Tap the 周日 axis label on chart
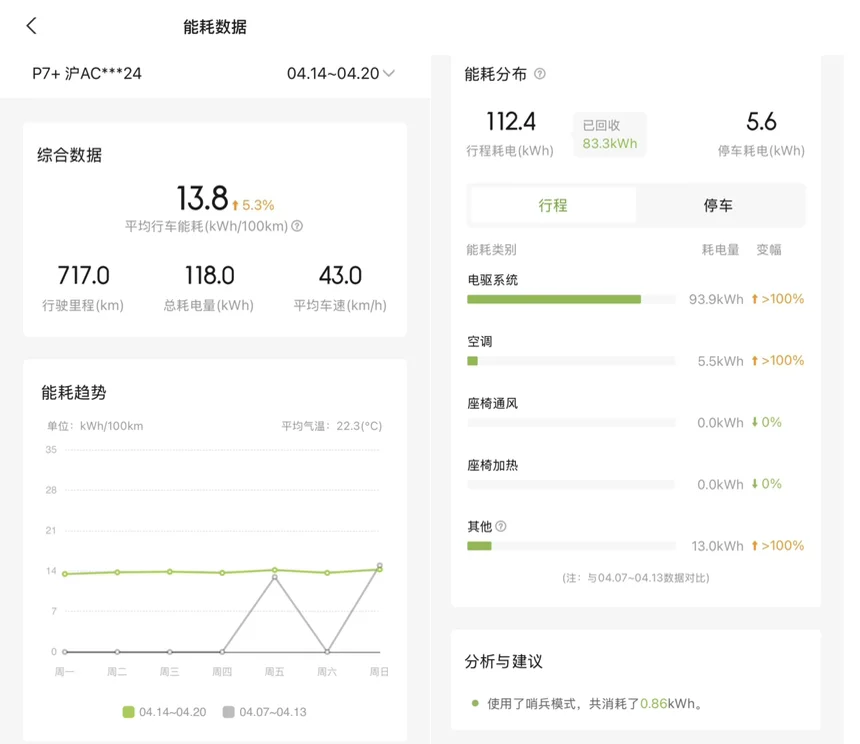 coord(379,672)
